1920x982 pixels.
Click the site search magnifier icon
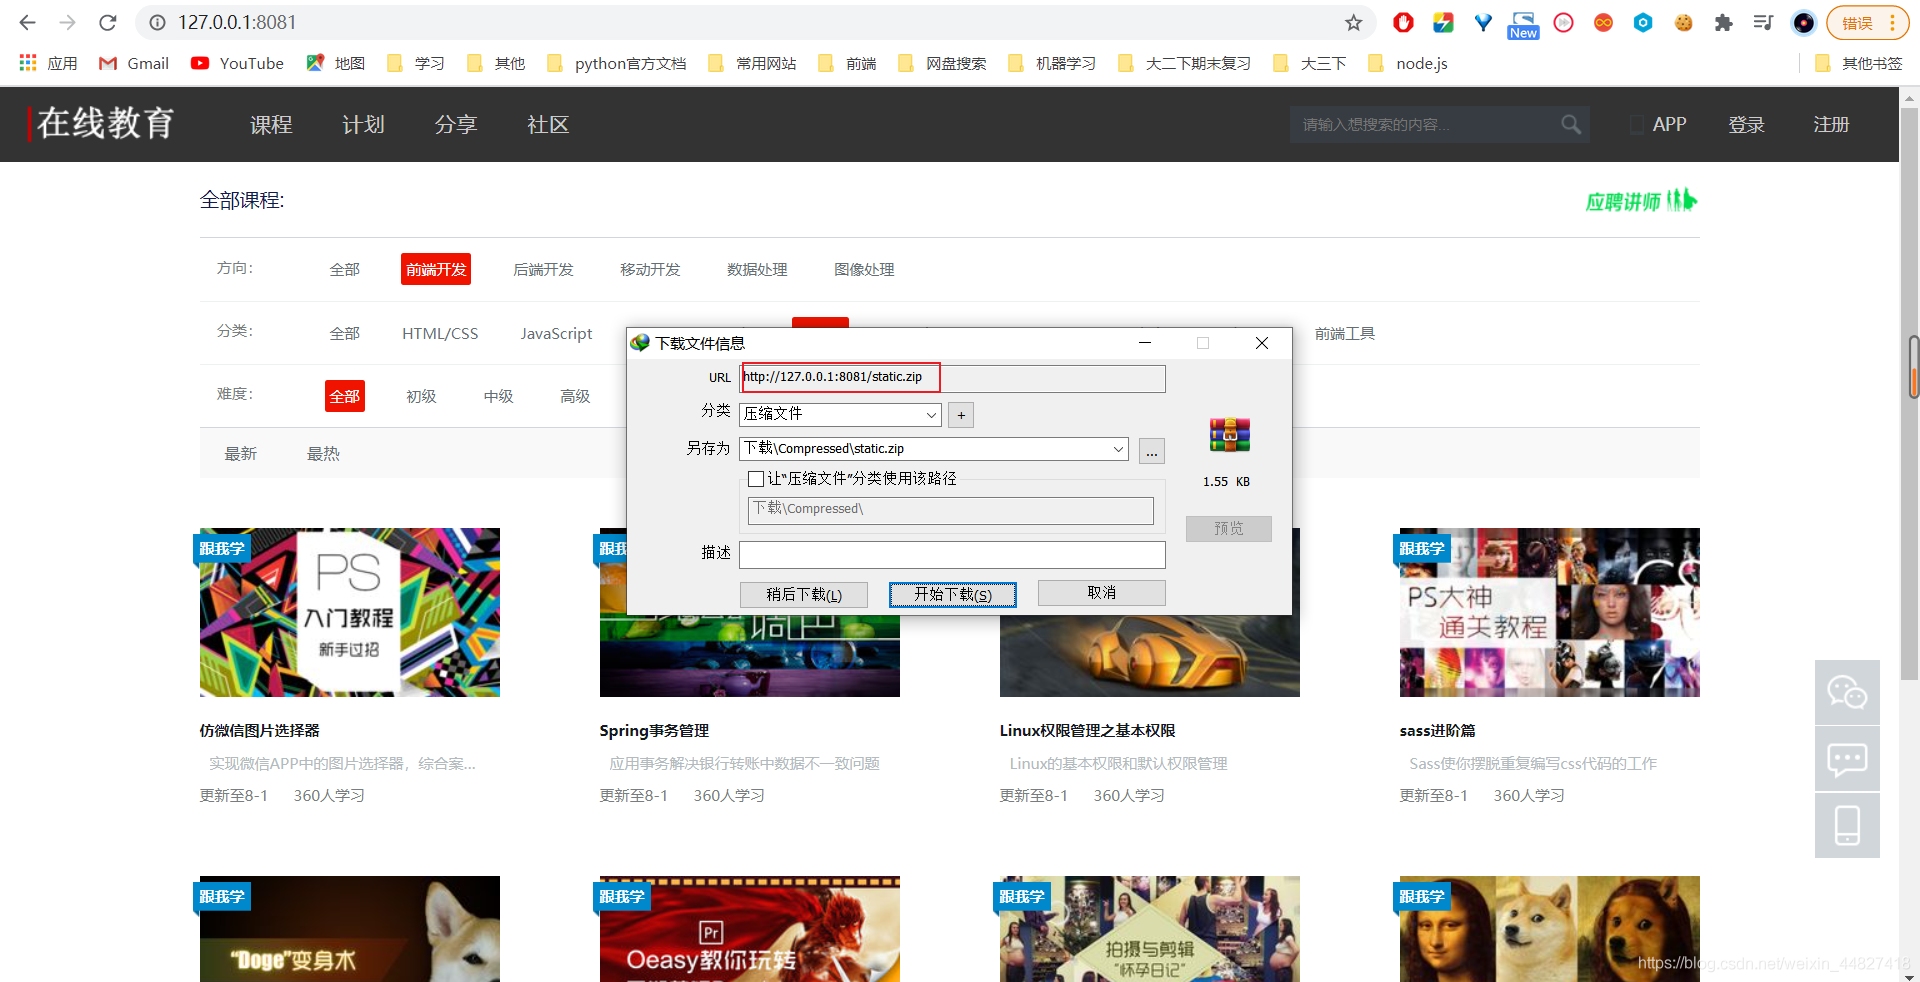1571,124
